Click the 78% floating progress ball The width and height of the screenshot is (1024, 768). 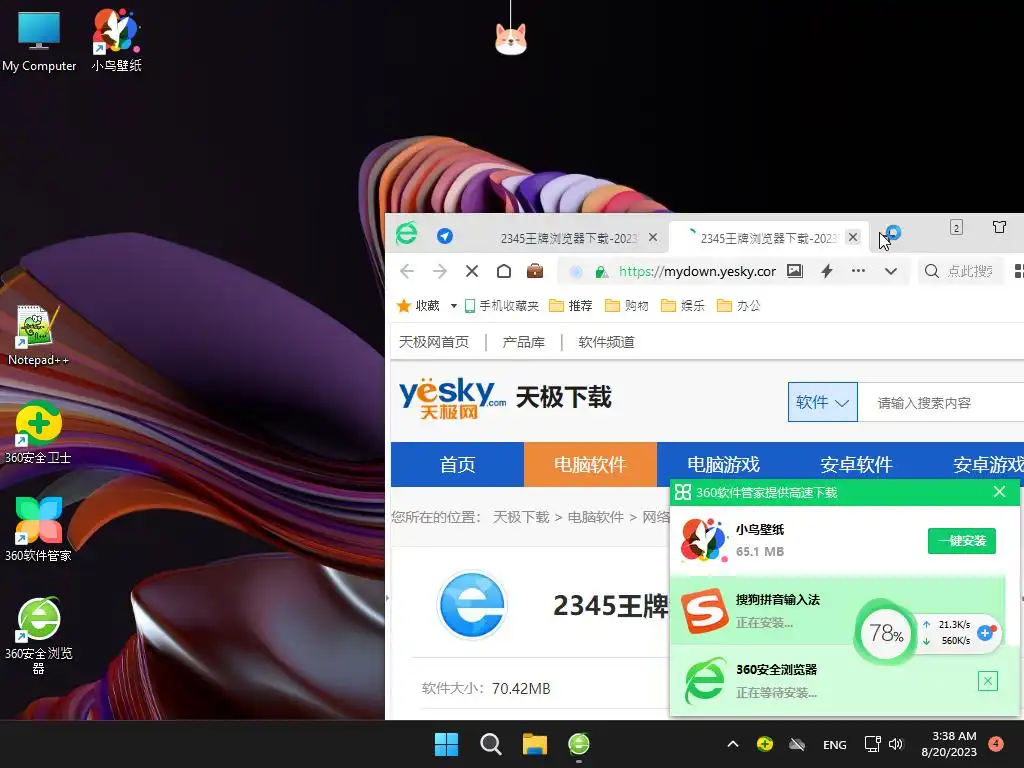pyautogui.click(x=886, y=632)
